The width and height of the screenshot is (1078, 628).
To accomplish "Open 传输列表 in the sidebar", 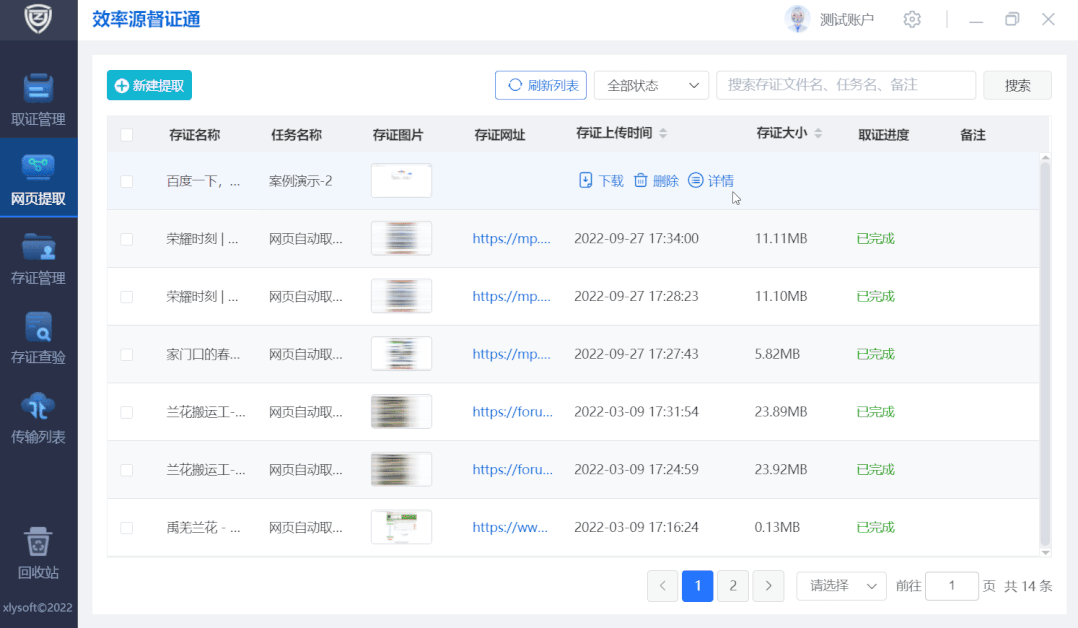I will (x=38, y=418).
